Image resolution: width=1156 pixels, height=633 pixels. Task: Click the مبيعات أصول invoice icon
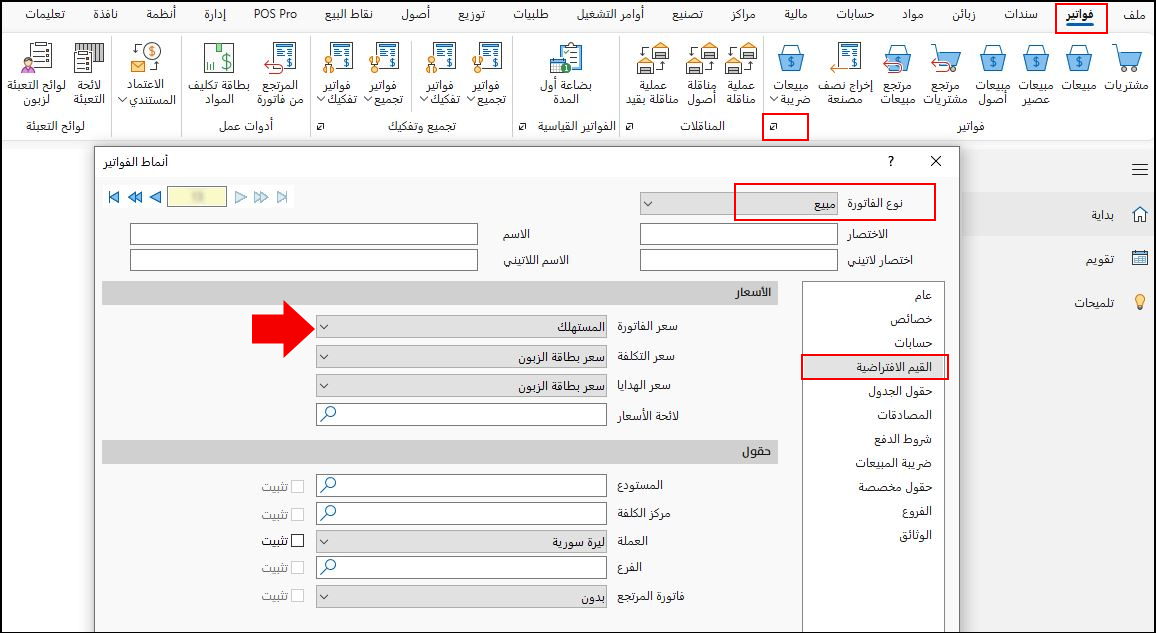[x=991, y=62]
